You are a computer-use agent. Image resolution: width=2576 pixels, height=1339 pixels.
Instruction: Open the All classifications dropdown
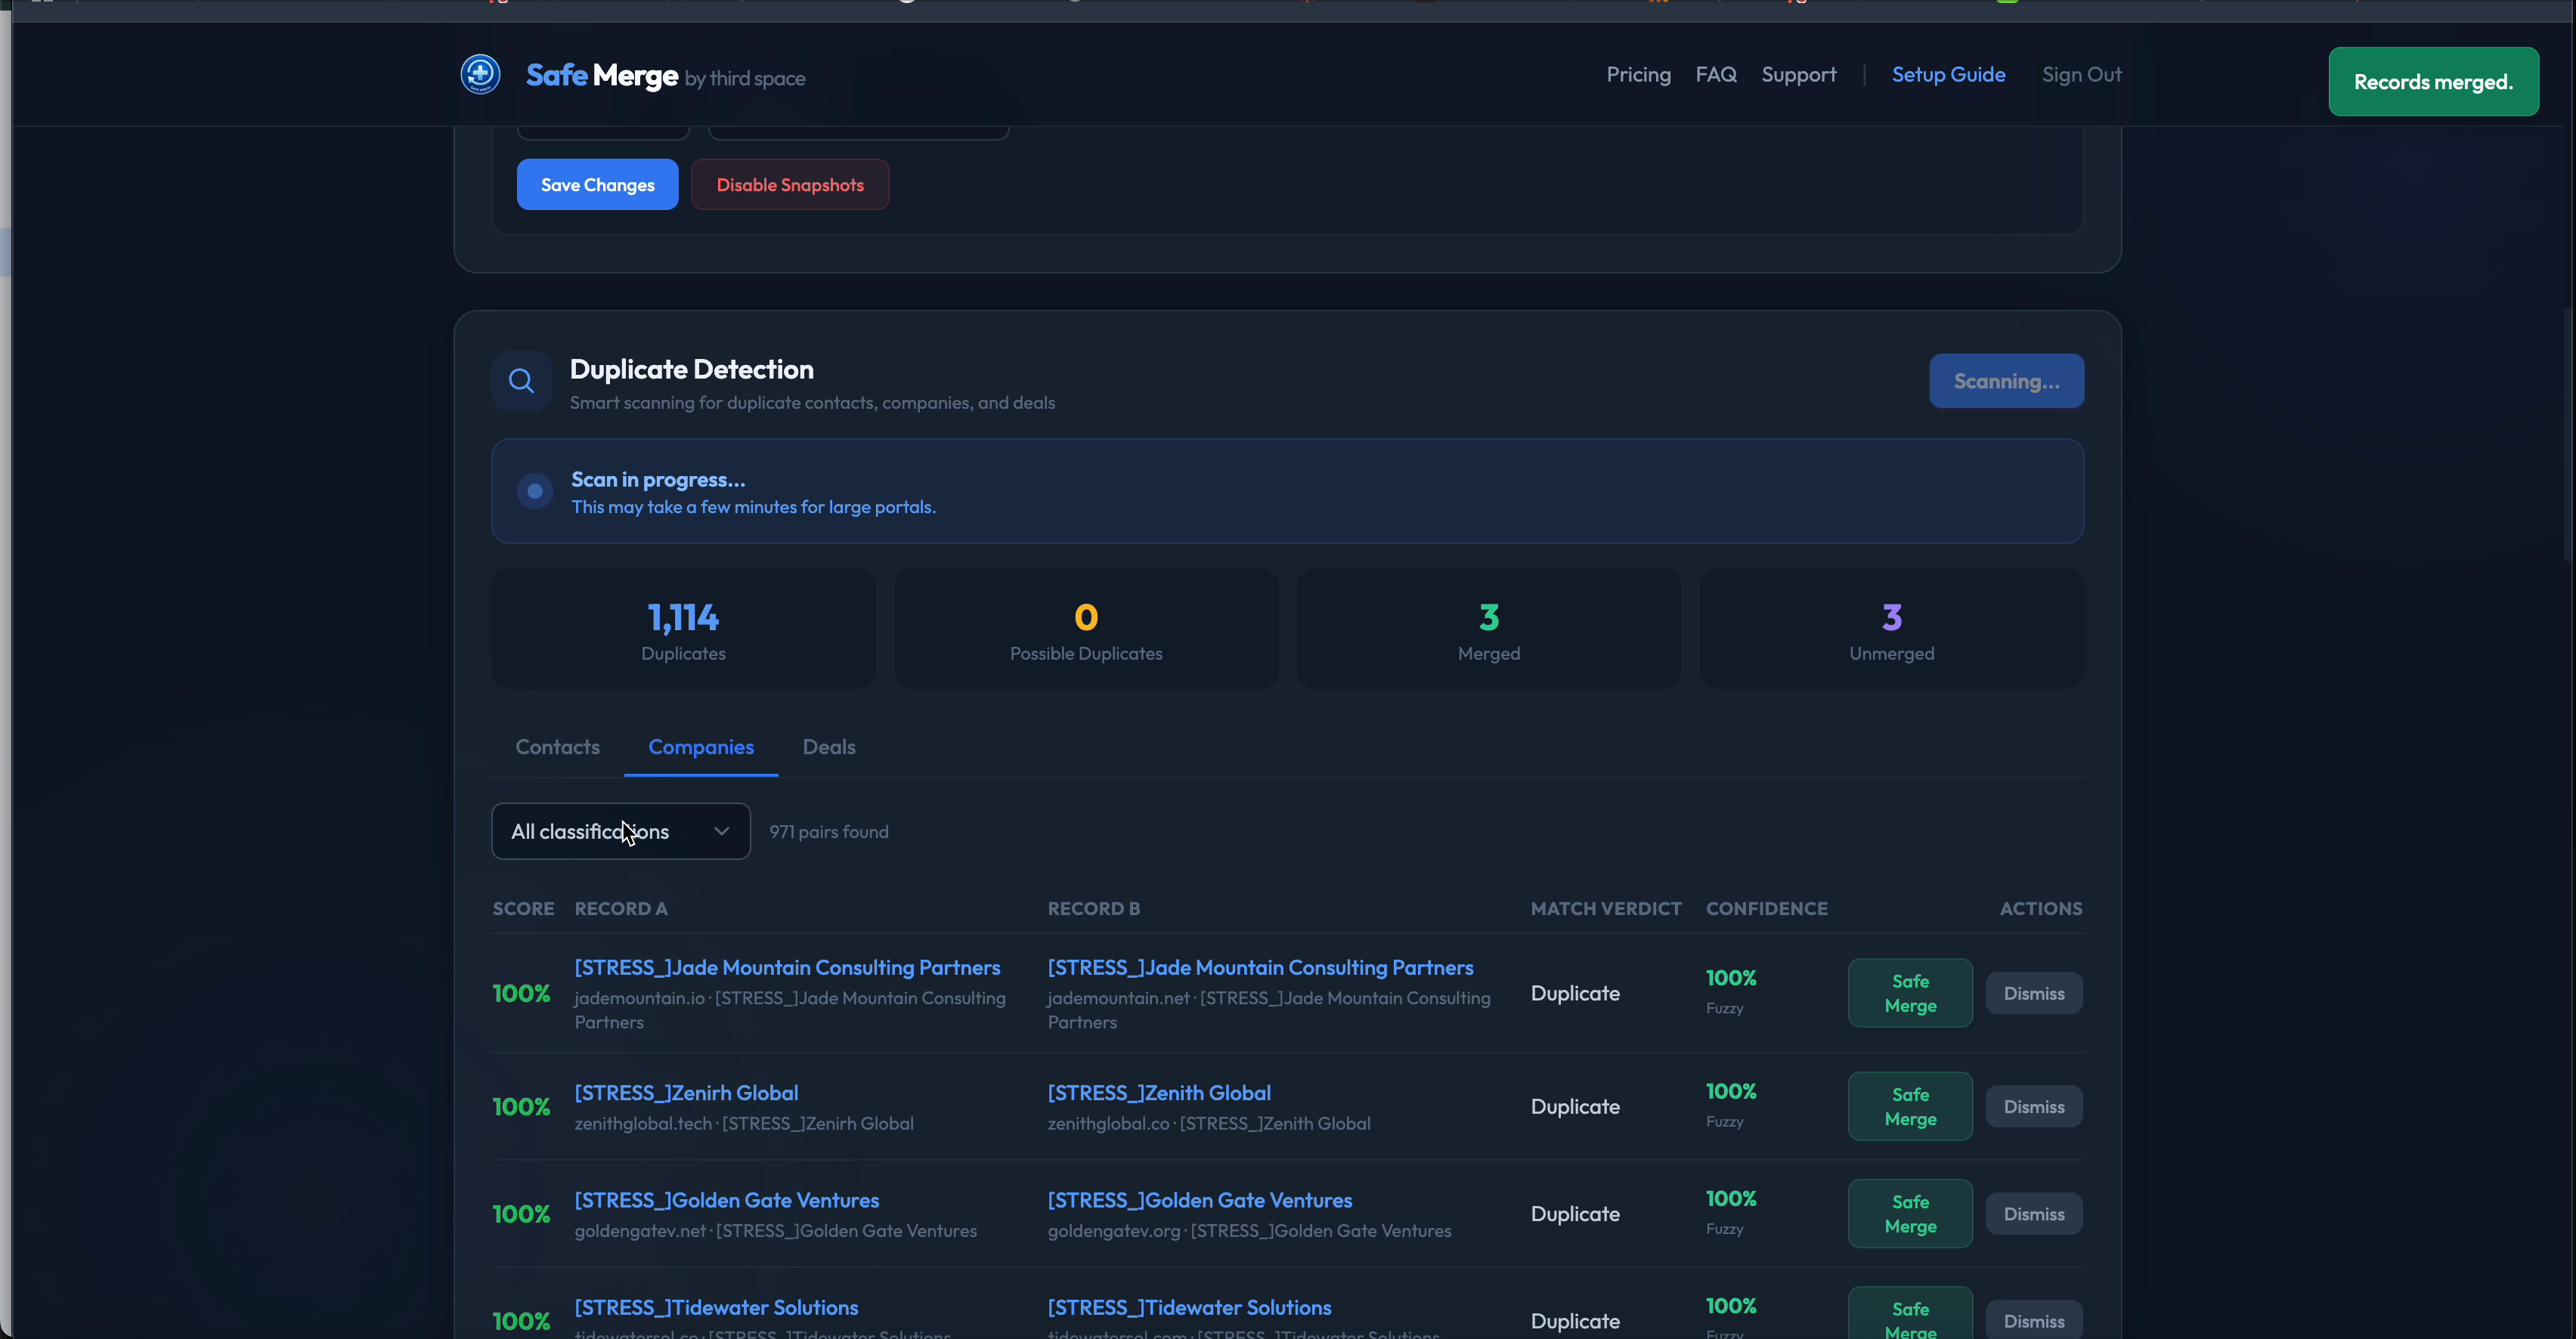[x=621, y=831]
